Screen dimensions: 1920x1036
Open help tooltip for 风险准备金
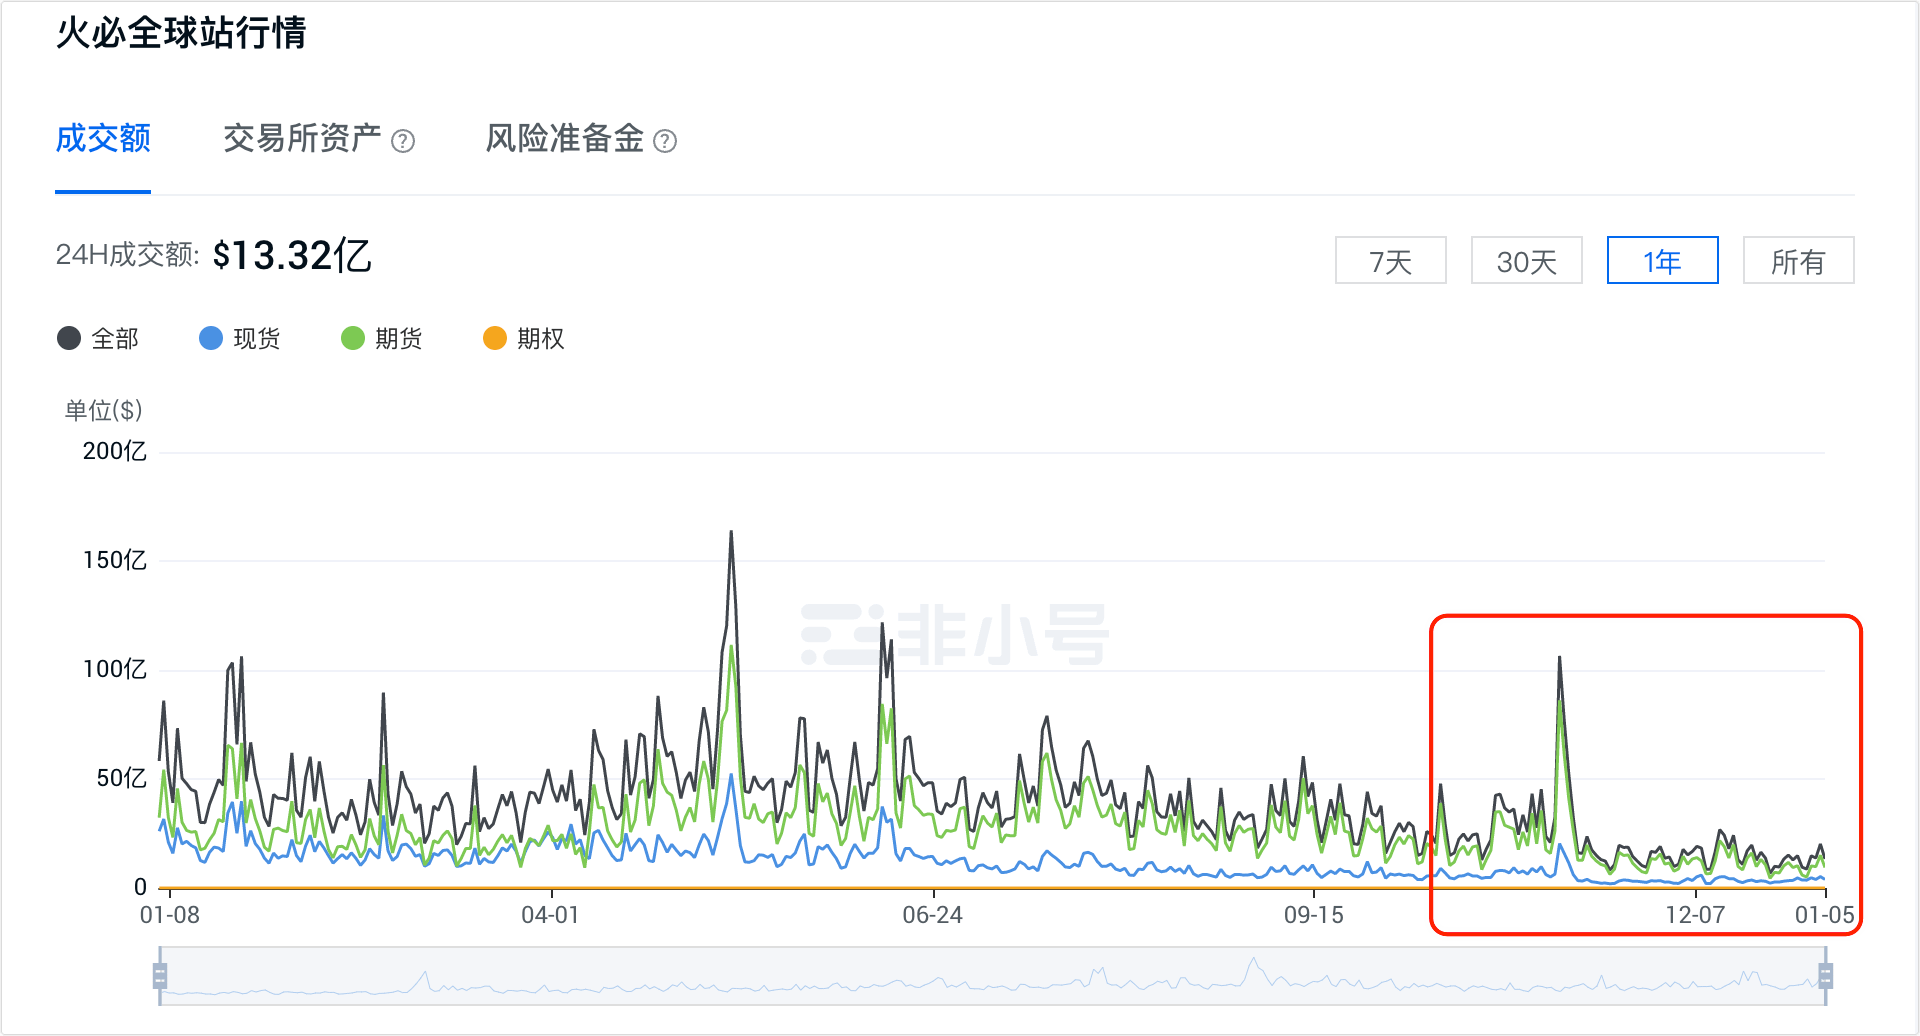[x=665, y=140]
